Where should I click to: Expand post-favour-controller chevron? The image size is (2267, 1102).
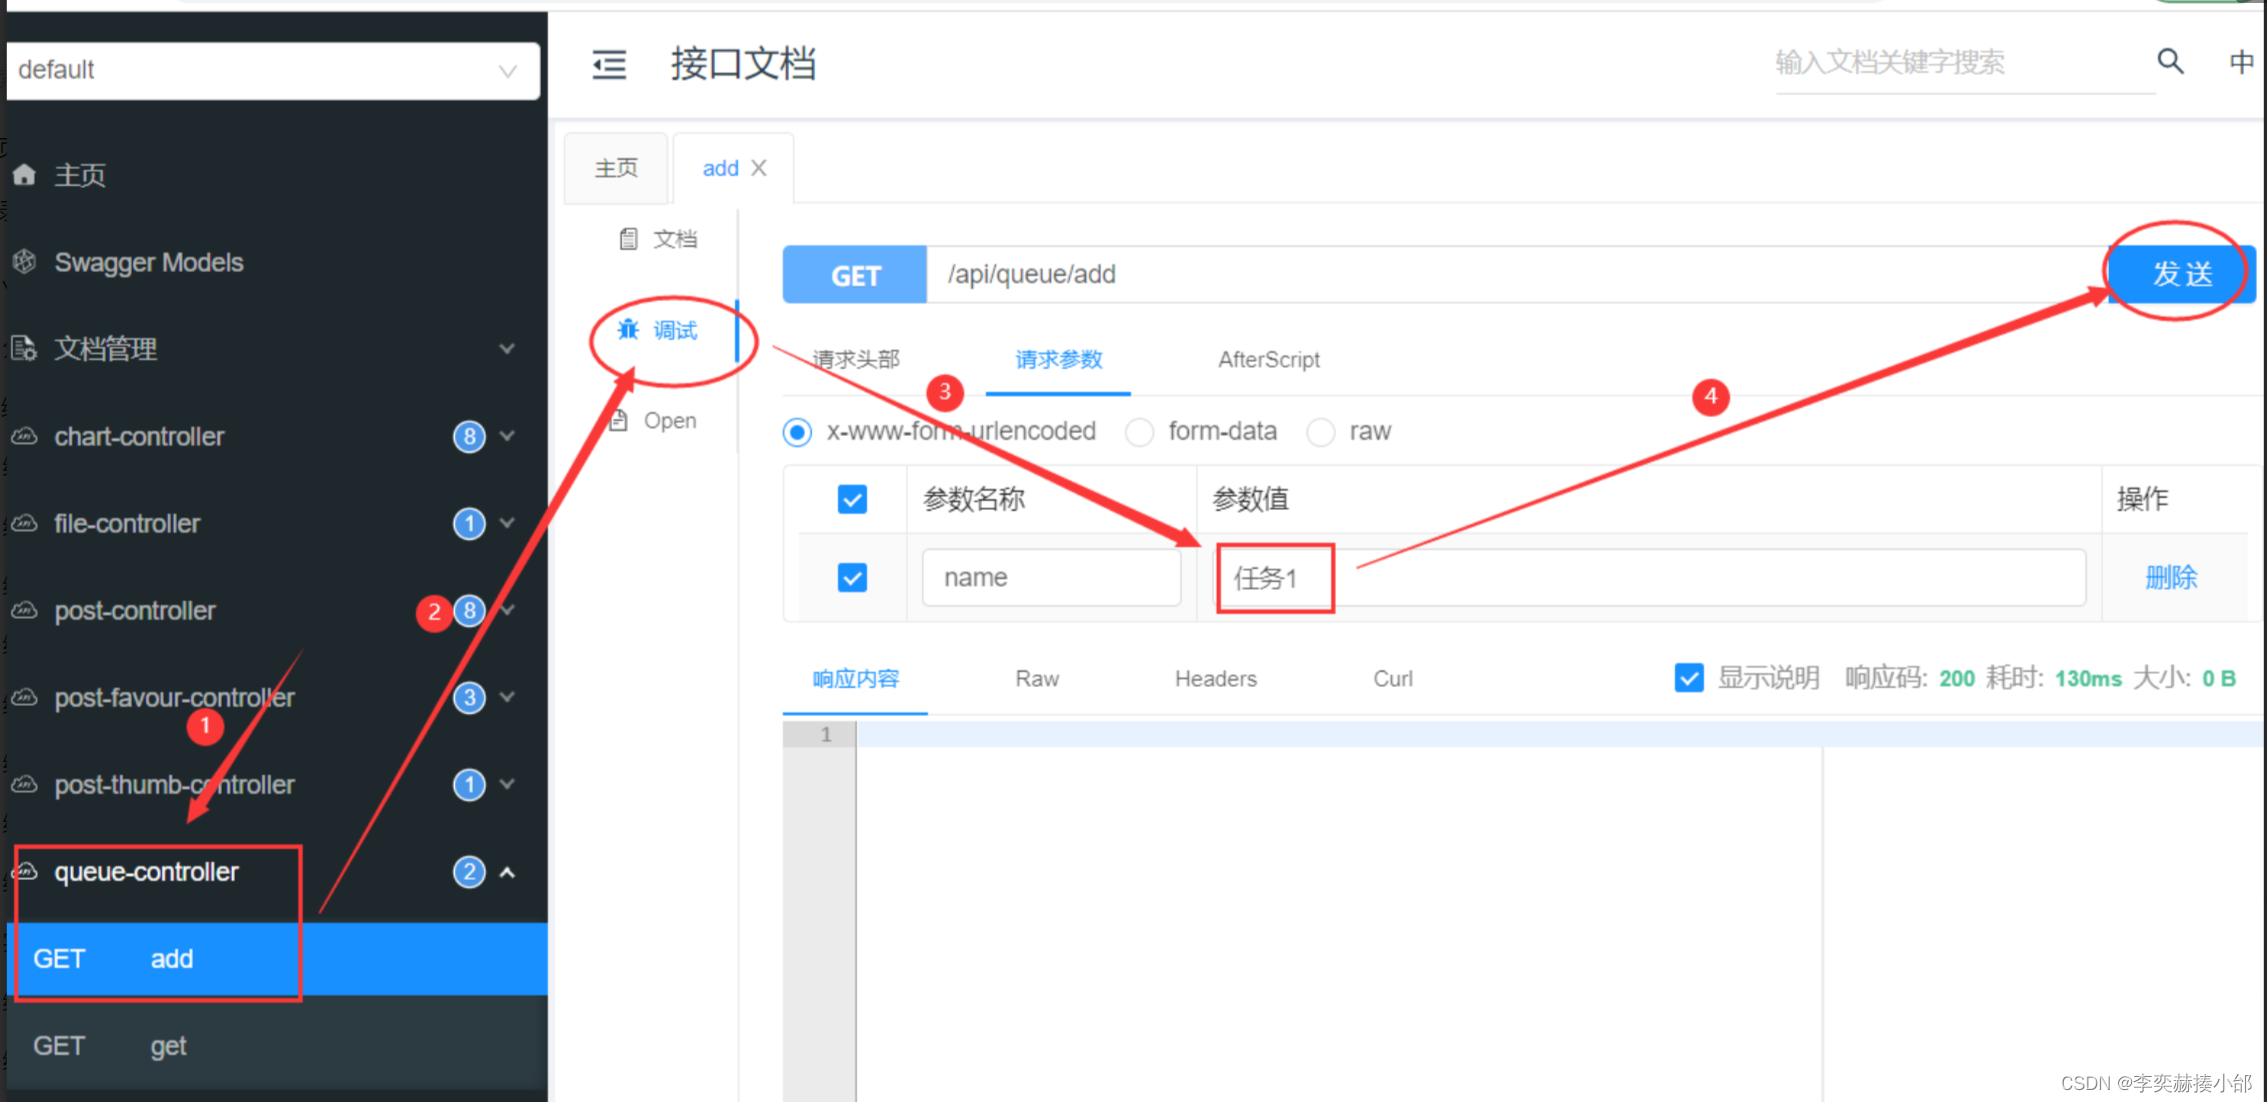pyautogui.click(x=507, y=697)
